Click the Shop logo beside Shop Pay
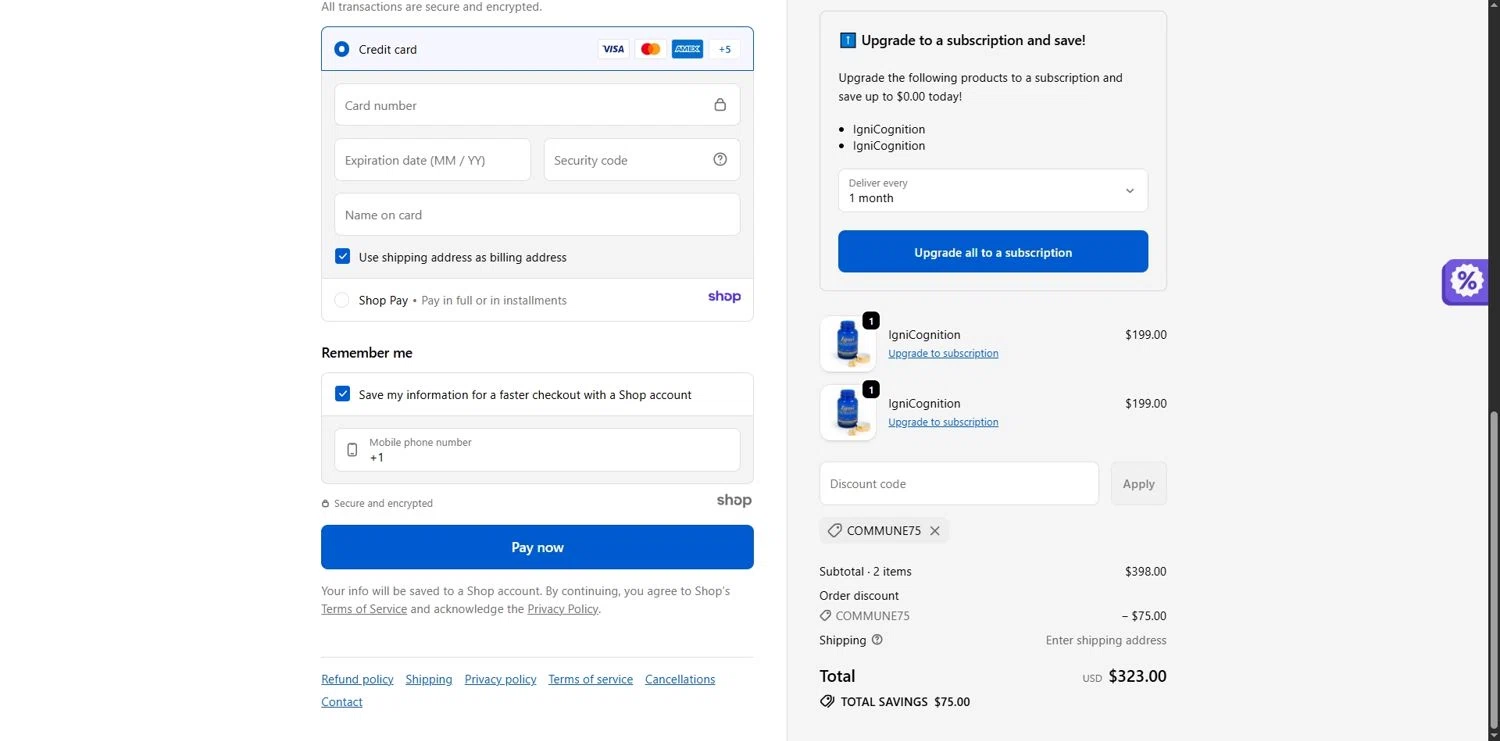This screenshot has height=741, width=1500. [x=724, y=297]
